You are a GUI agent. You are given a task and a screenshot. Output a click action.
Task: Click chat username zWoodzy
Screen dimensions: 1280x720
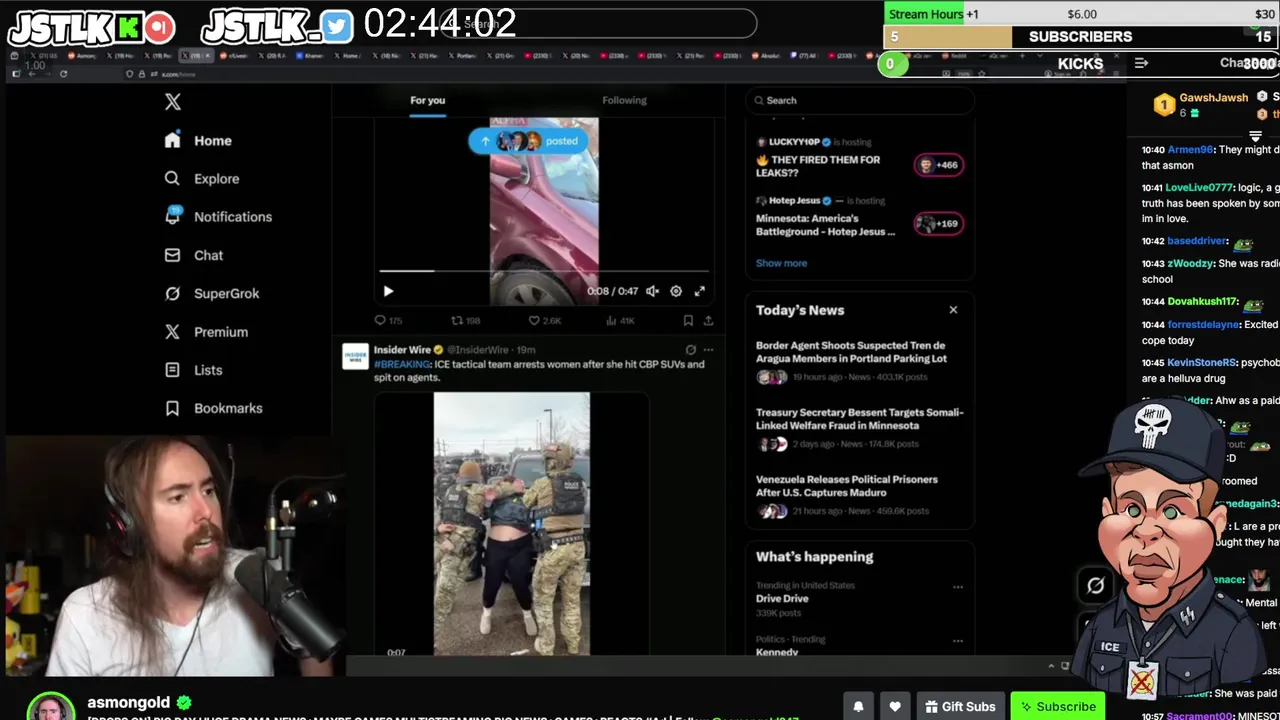1189,264
